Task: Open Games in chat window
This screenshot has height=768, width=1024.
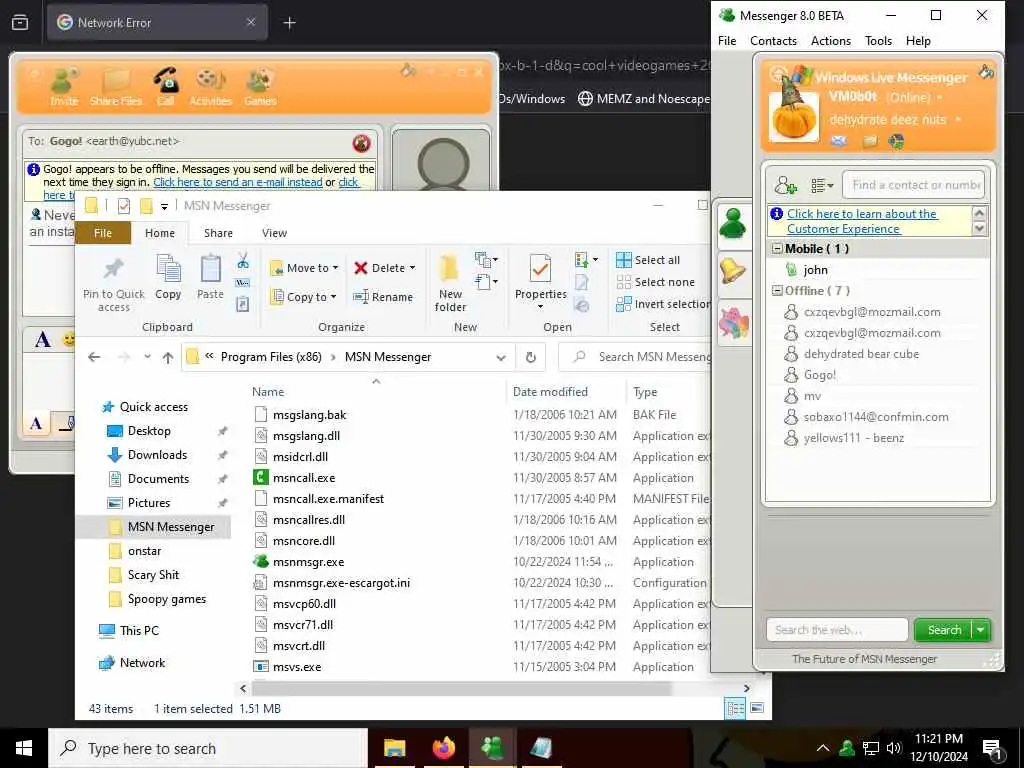Action: click(260, 87)
